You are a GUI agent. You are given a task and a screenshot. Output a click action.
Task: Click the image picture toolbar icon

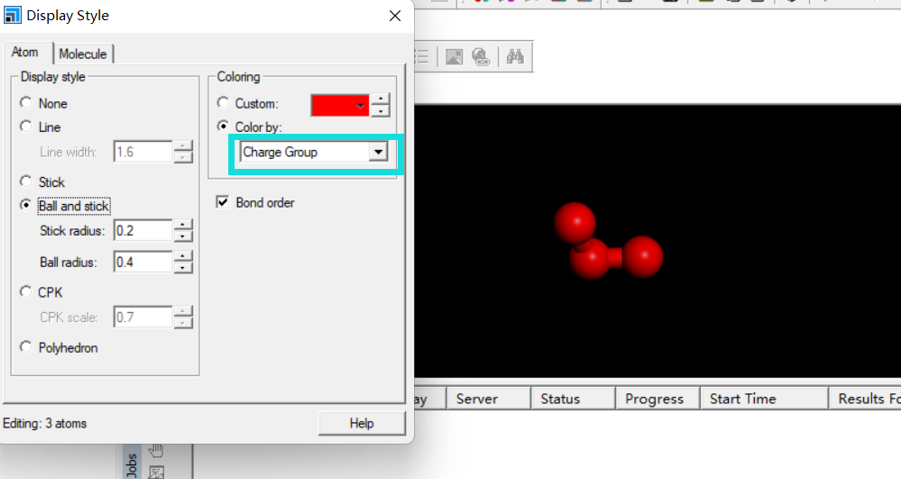[x=454, y=56]
